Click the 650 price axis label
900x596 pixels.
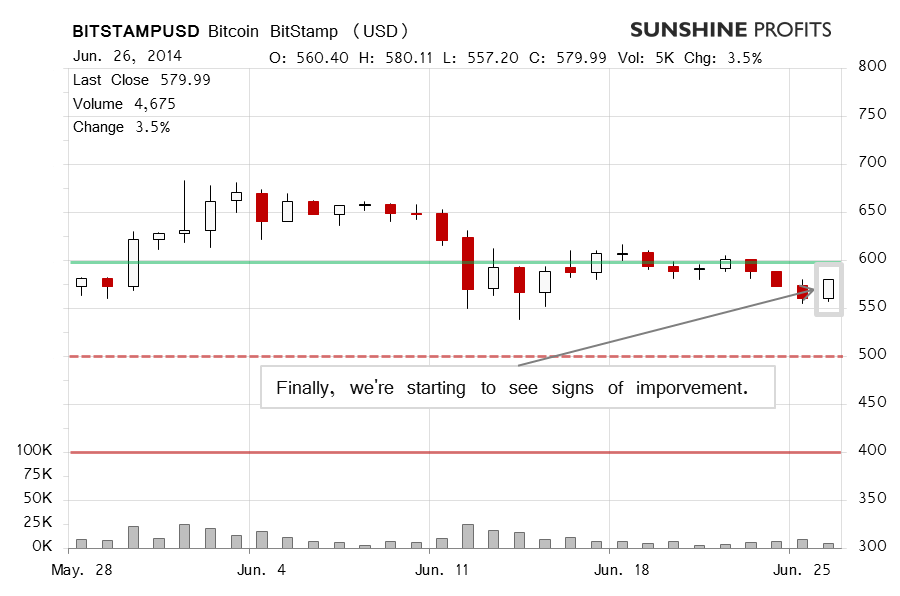click(x=872, y=210)
